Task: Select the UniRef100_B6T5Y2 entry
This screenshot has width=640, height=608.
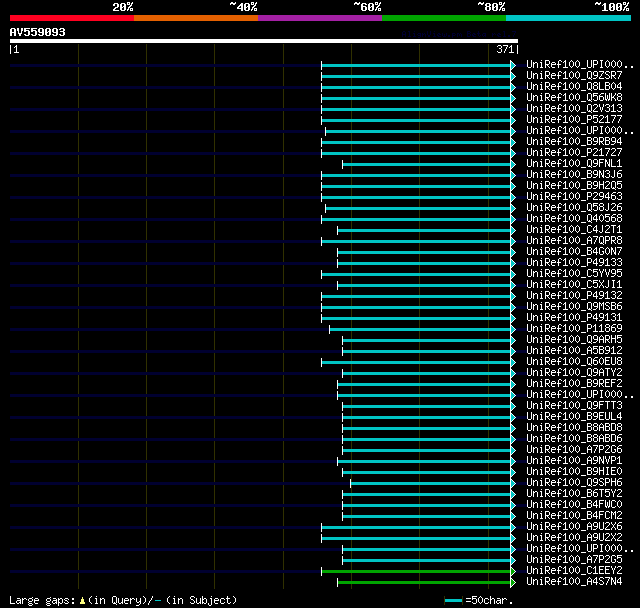Action: click(x=574, y=494)
